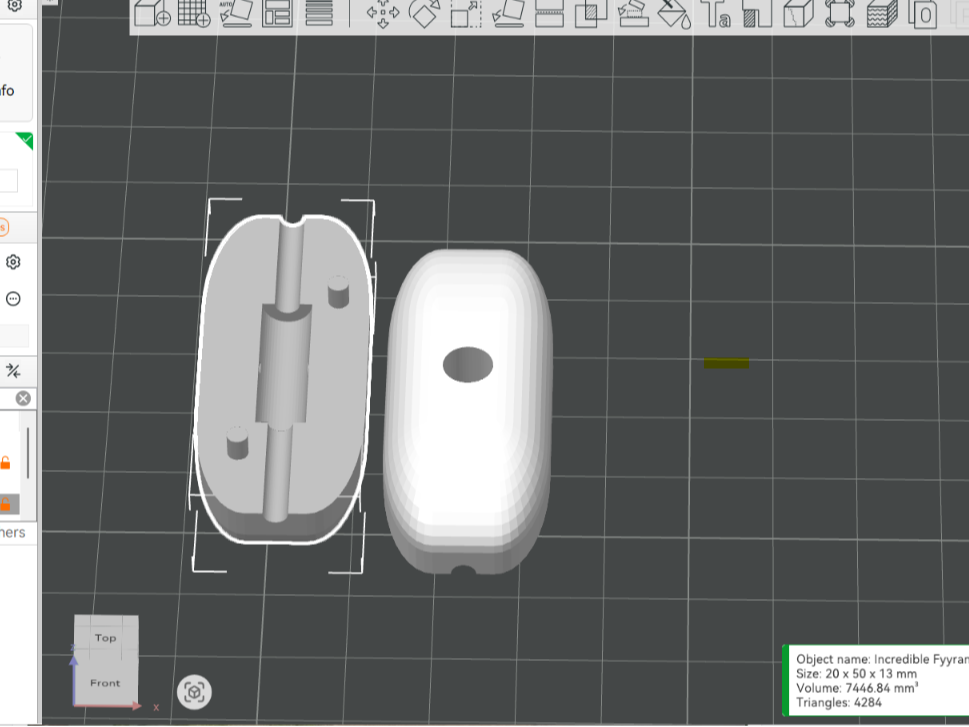The height and width of the screenshot is (727, 969).
Task: Click the Arrange all objects icon
Action: coord(277,13)
